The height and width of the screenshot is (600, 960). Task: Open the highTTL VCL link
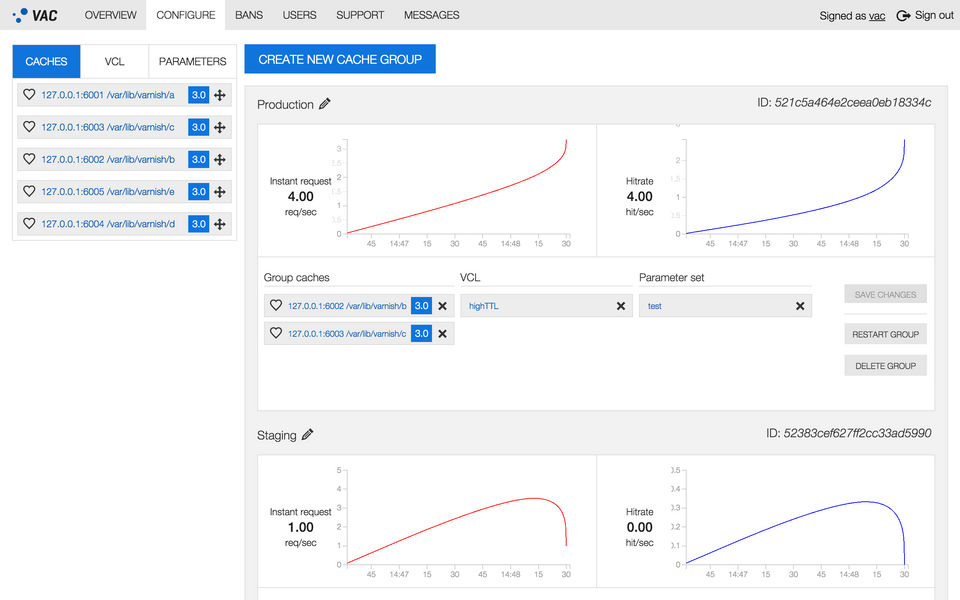tap(484, 306)
